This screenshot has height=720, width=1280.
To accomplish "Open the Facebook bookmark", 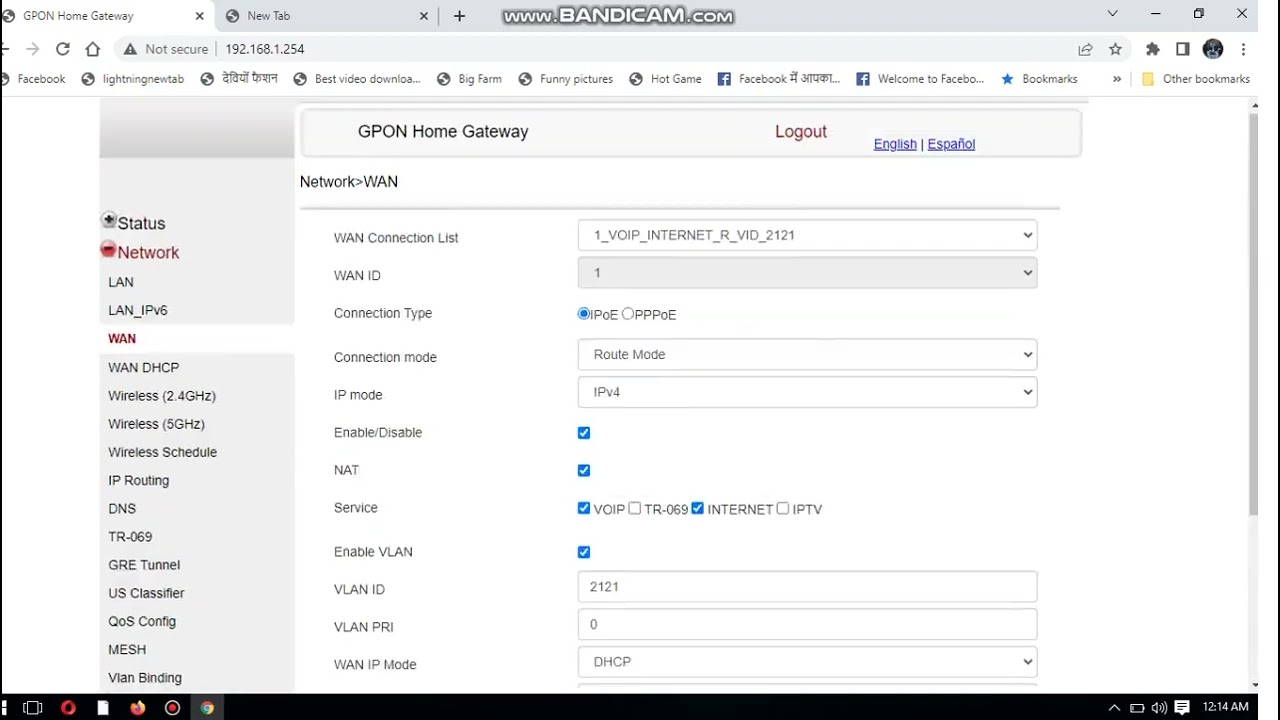I will click(34, 79).
